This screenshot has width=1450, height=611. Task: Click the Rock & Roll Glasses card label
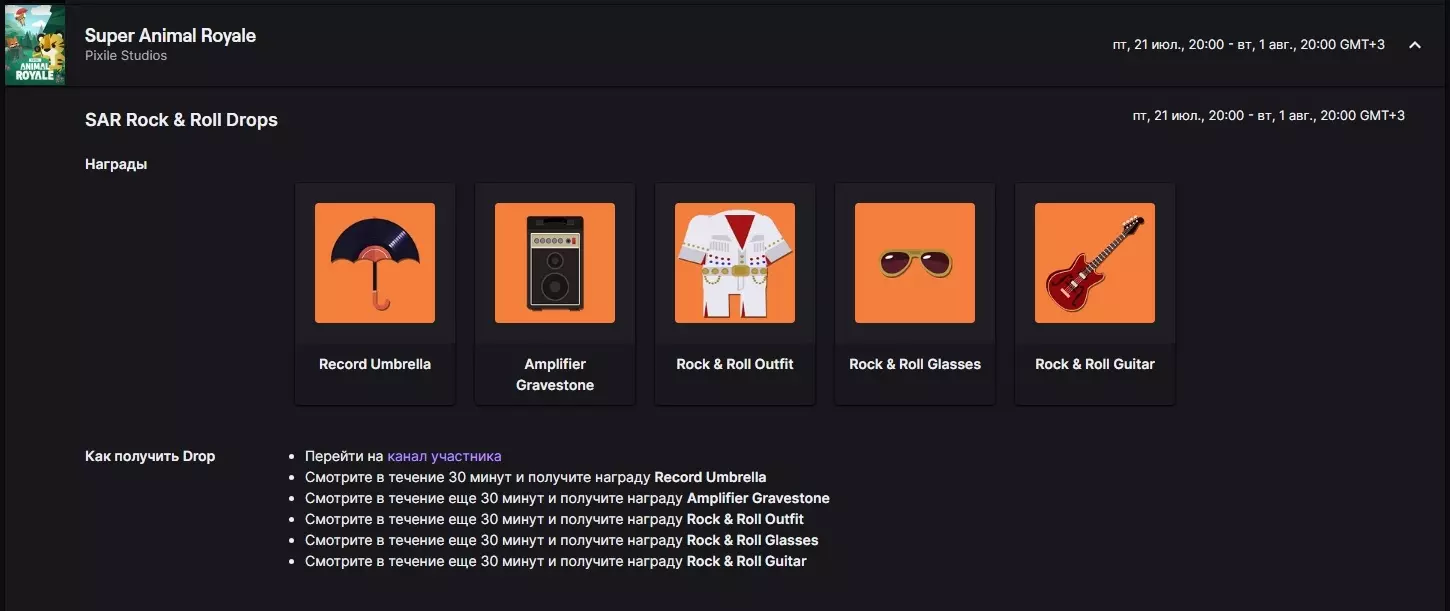(915, 364)
